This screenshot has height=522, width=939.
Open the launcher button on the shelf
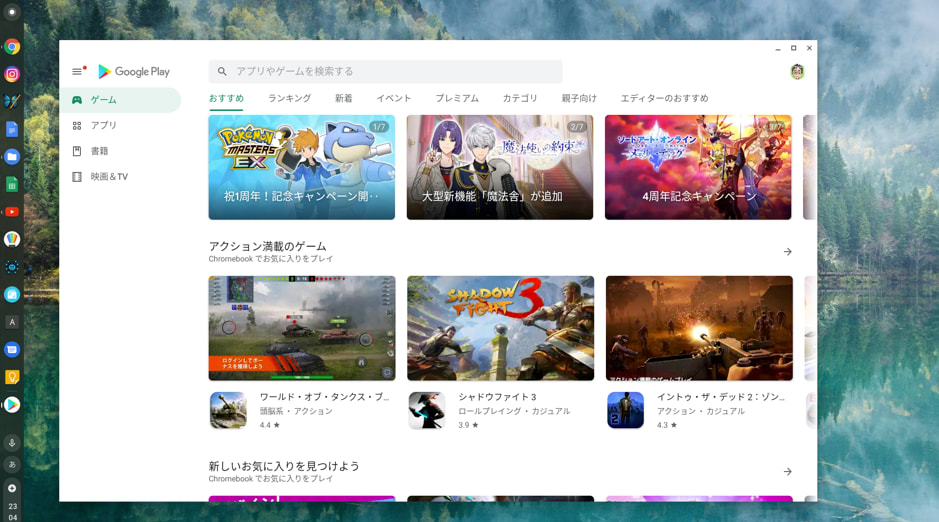click(x=12, y=12)
